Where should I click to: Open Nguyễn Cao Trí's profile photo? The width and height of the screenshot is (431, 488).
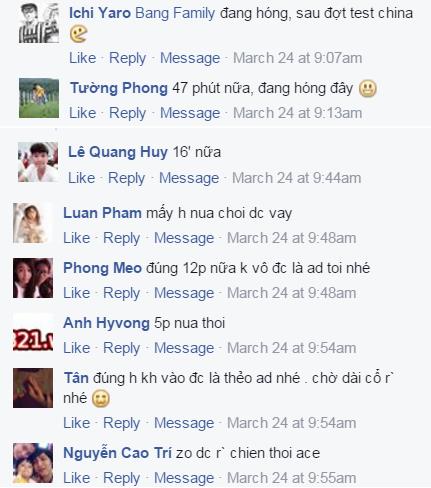coord(33,463)
